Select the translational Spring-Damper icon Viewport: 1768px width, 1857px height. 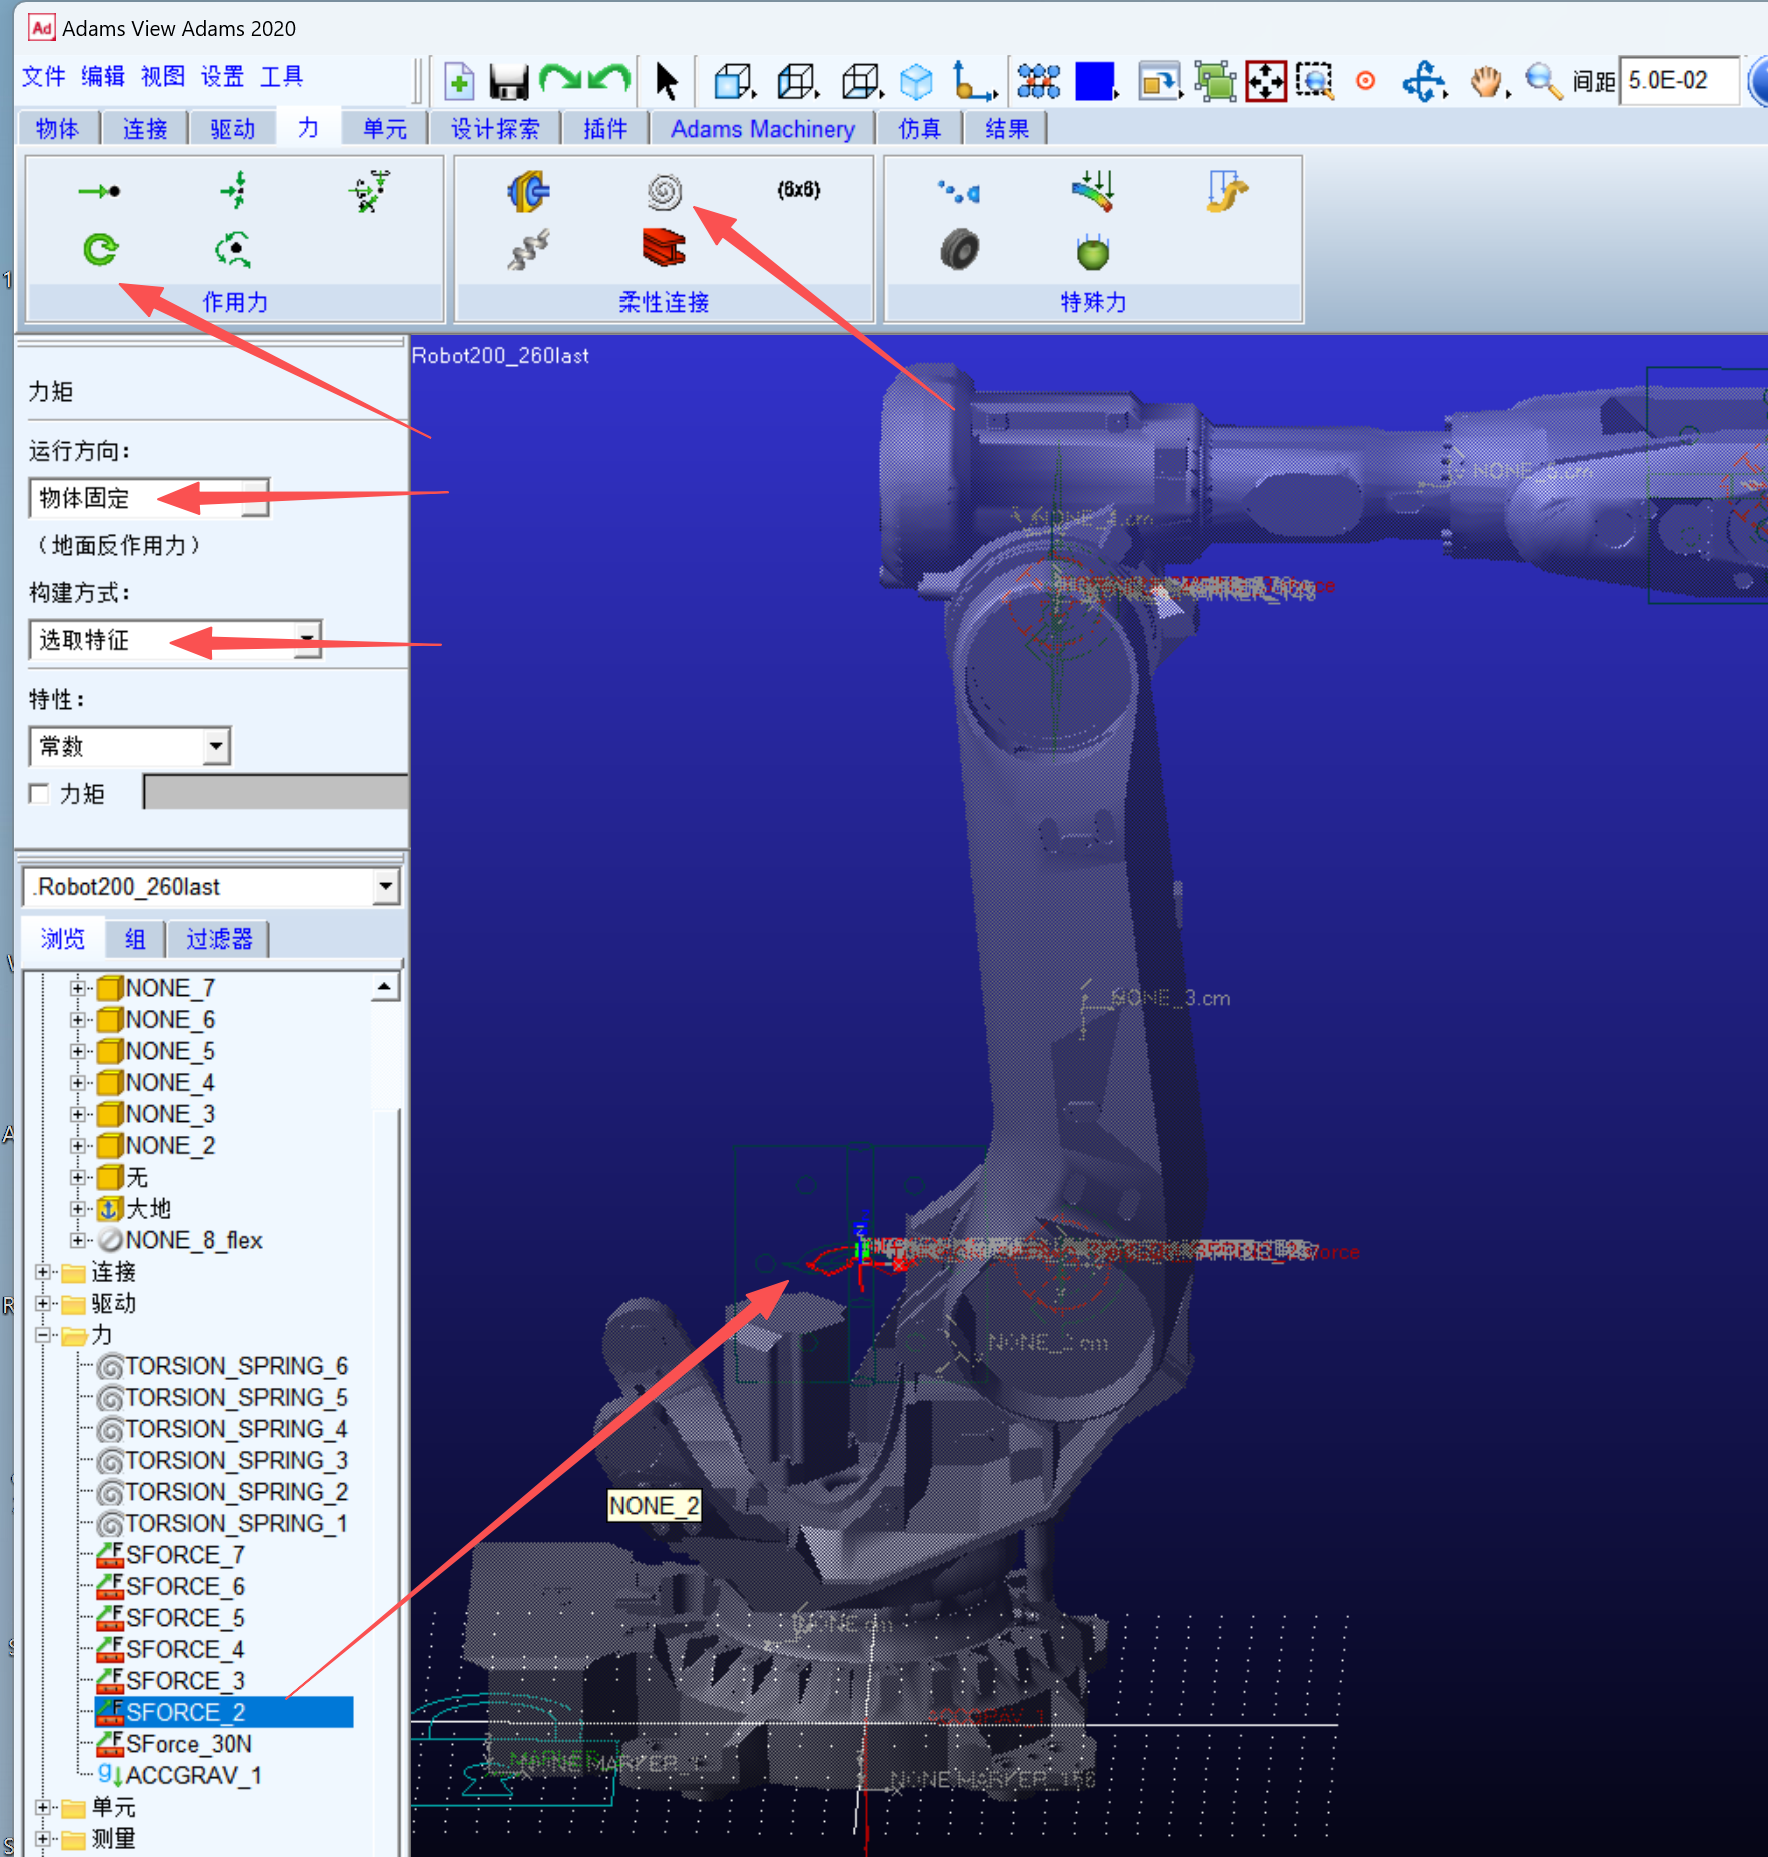pyautogui.click(x=529, y=250)
